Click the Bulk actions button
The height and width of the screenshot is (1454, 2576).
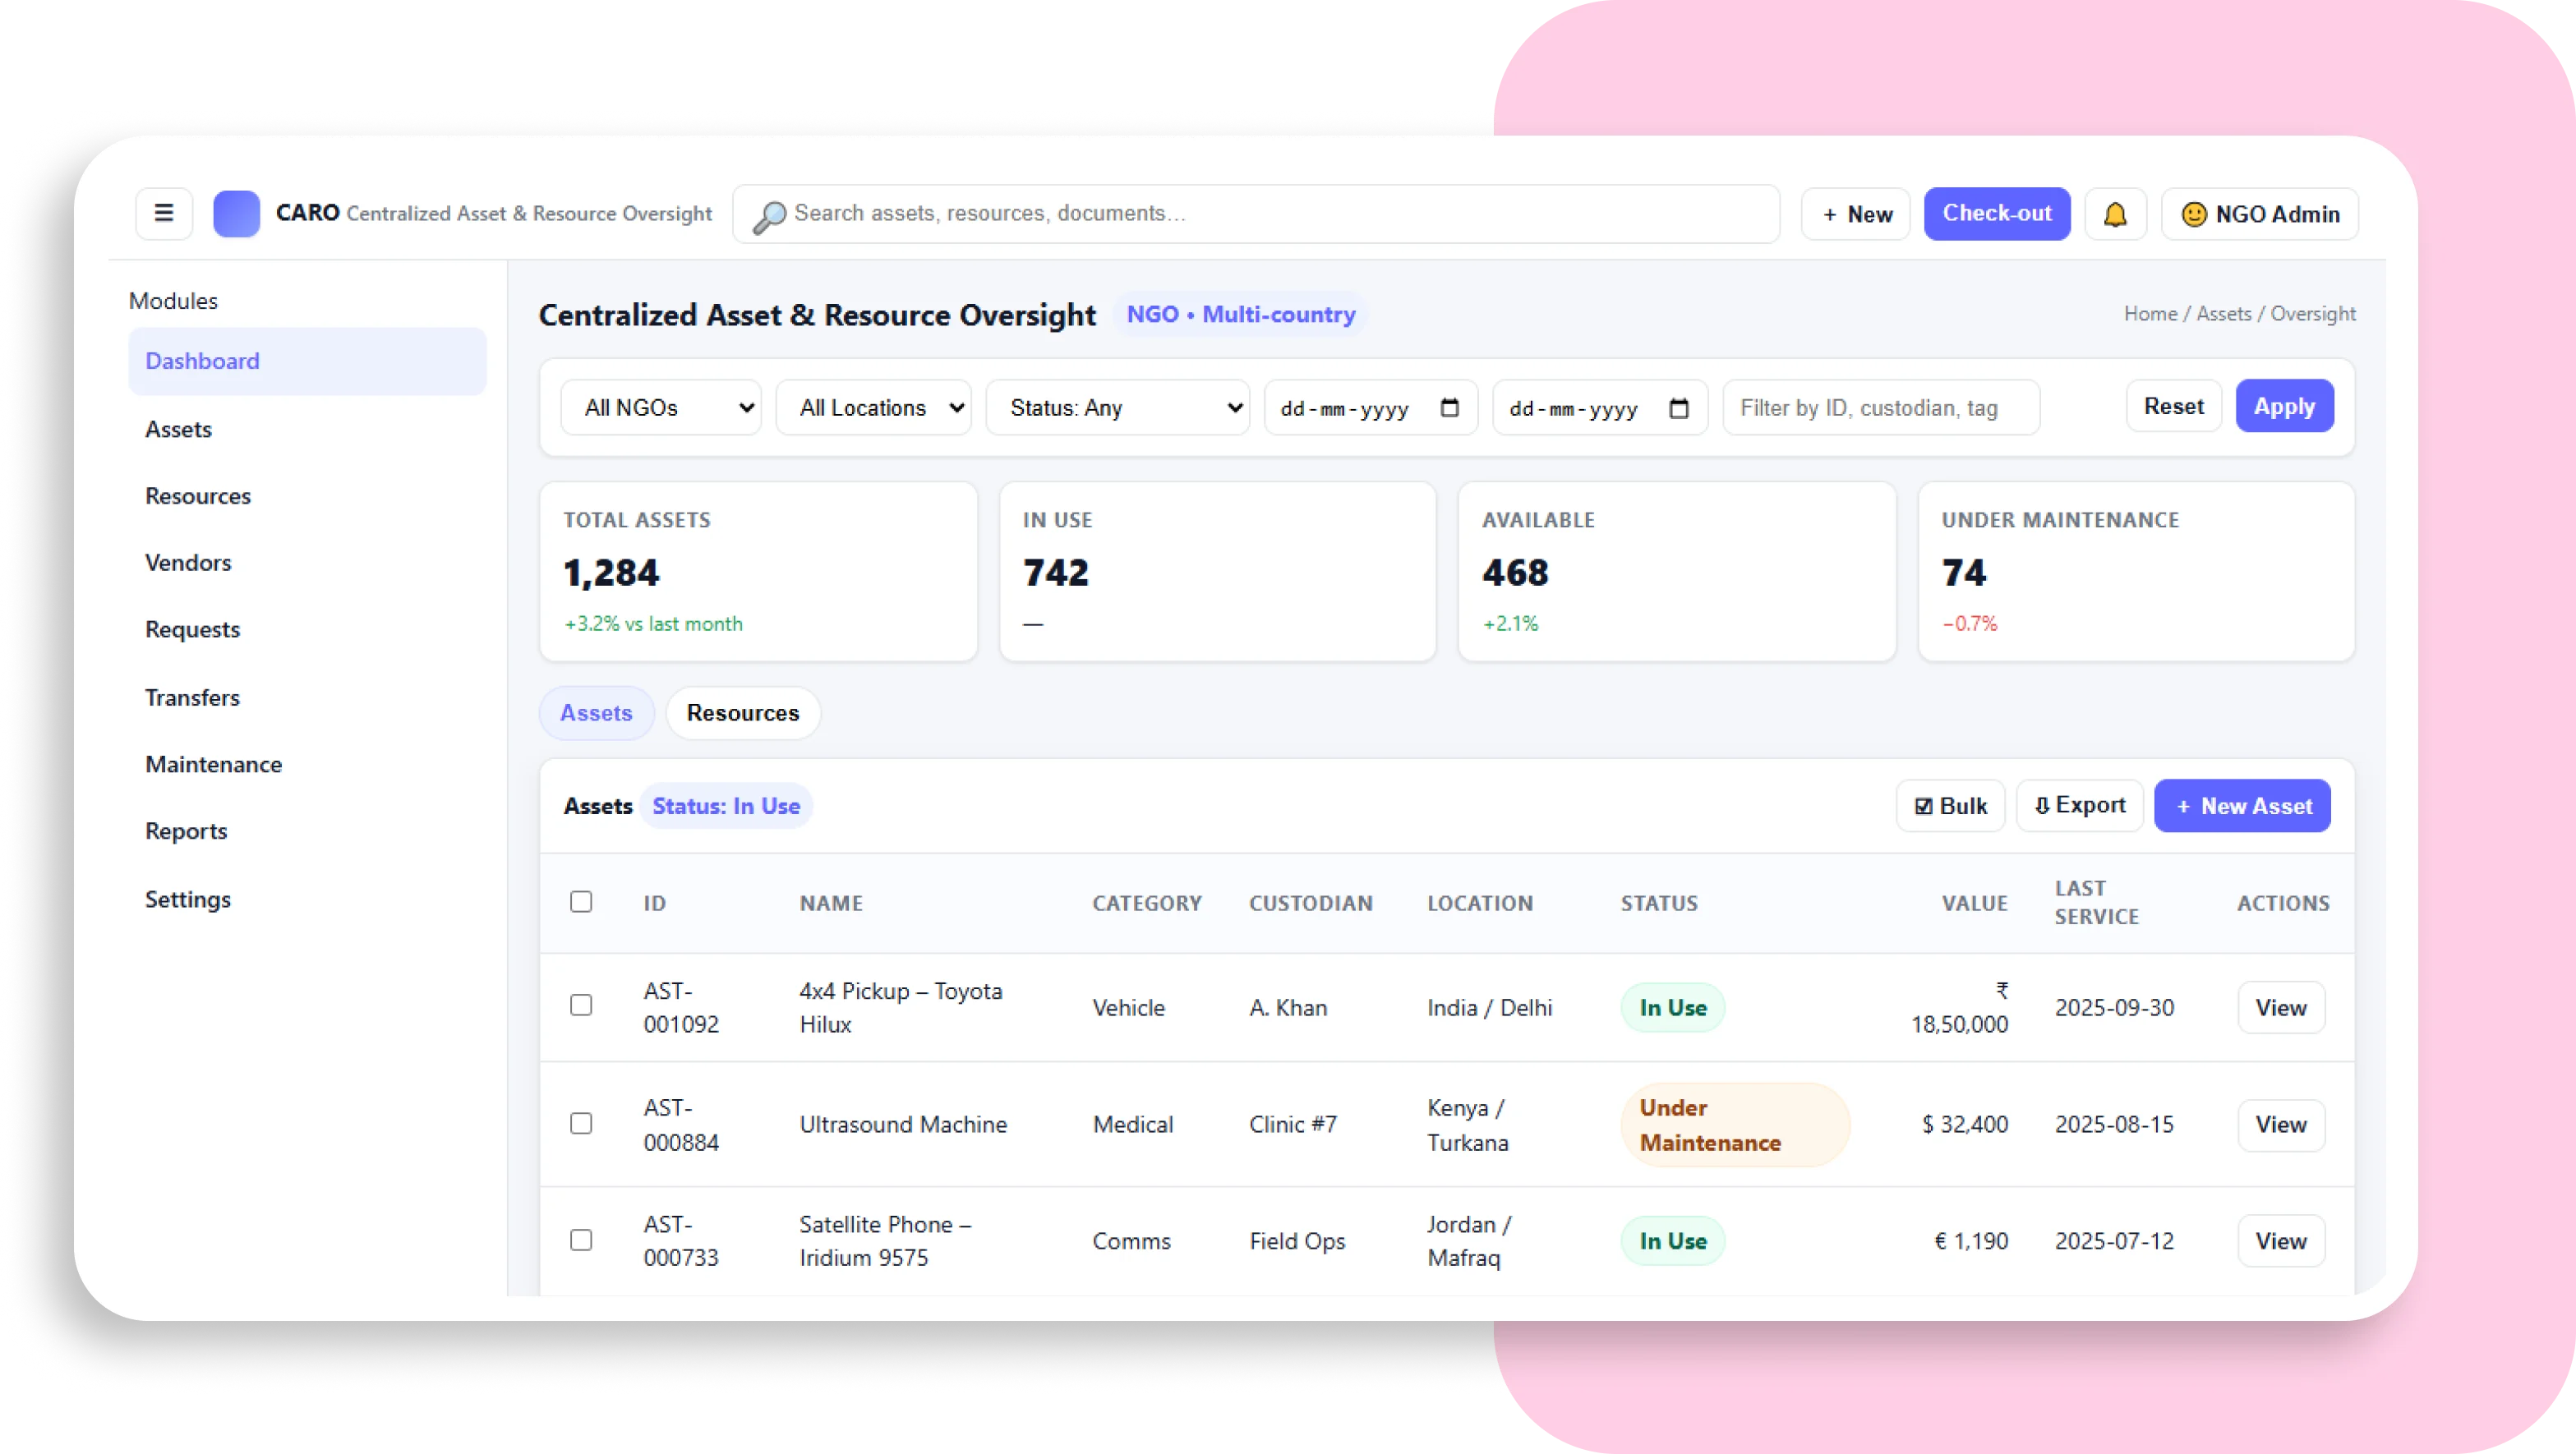pos(1950,806)
